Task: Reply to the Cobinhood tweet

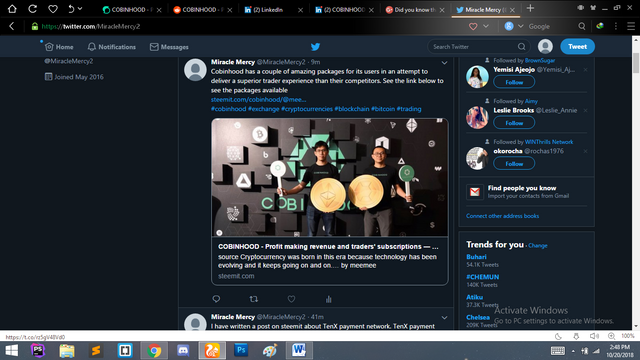Action: [216, 299]
